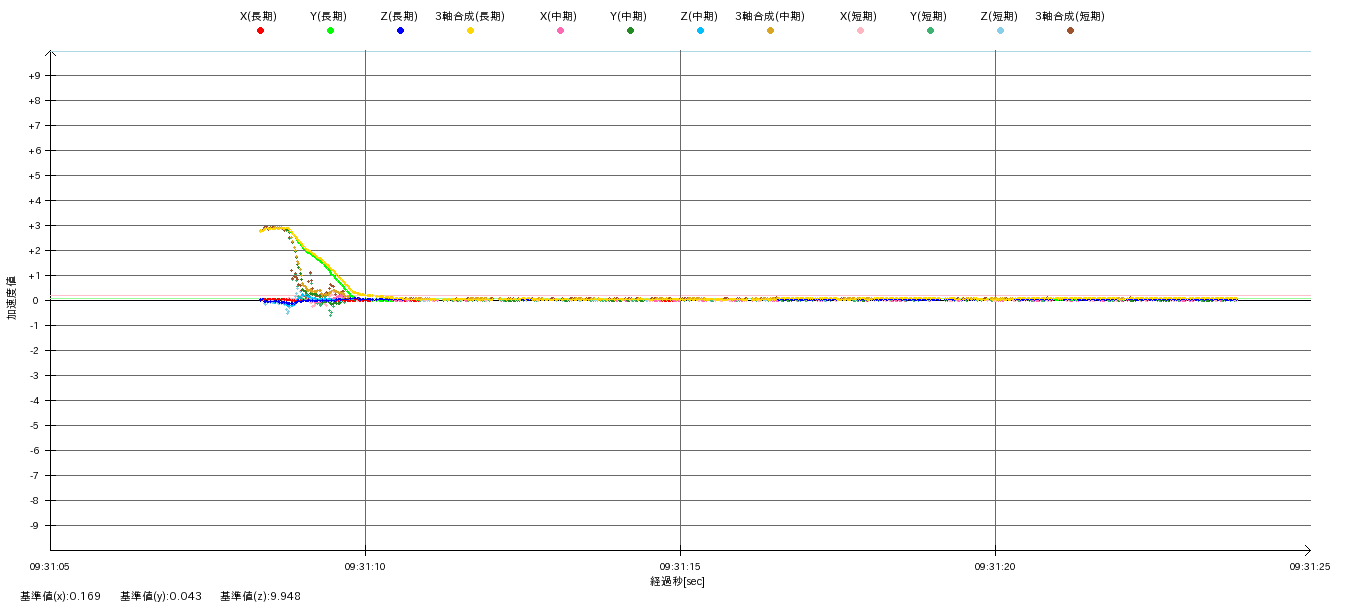1350x610 pixels.
Task: Click the 経過秒[sec] axis title
Action: tap(677, 581)
